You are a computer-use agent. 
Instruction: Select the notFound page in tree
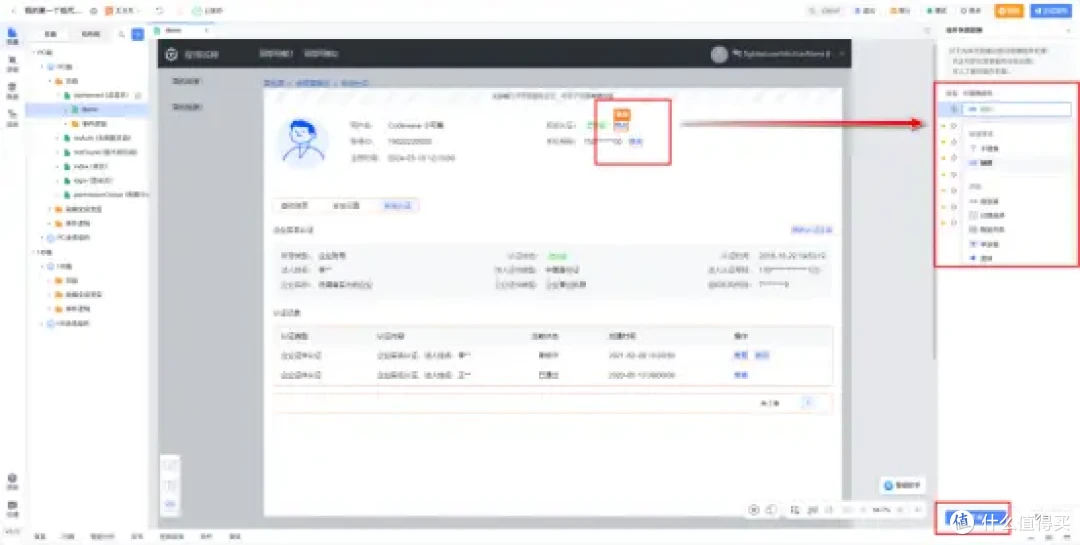103,152
